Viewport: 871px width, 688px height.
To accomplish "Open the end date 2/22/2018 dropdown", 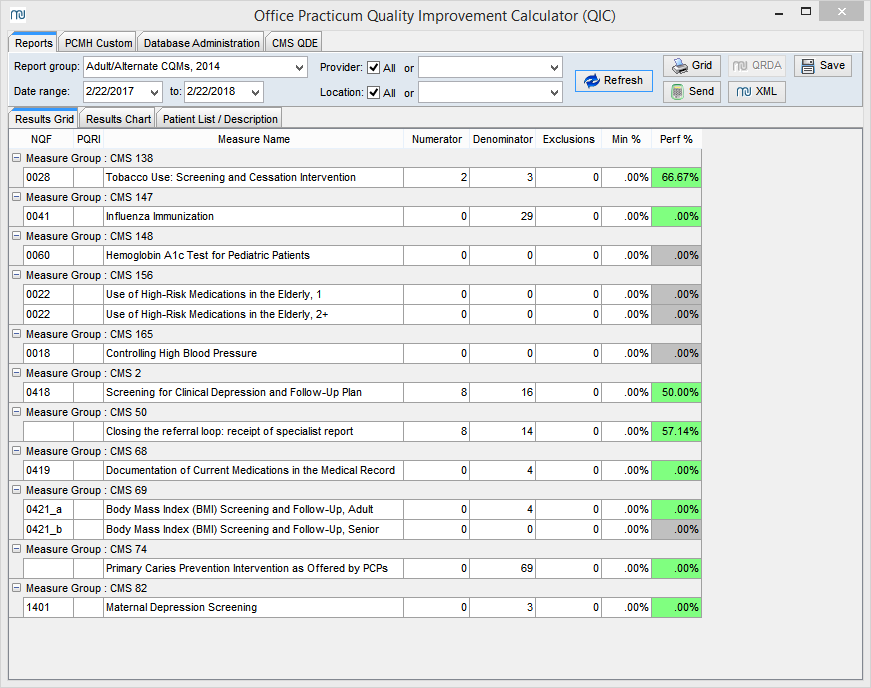I will pos(256,92).
